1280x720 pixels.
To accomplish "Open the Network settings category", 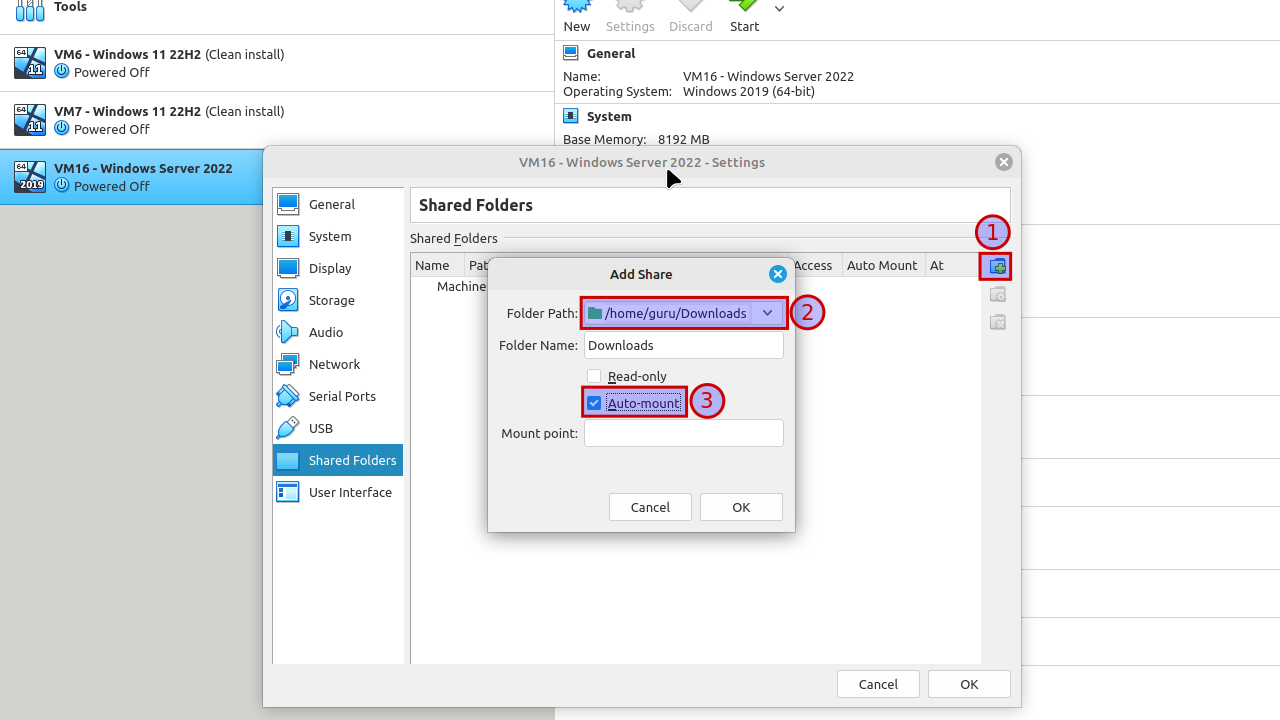I will click(x=338, y=364).
